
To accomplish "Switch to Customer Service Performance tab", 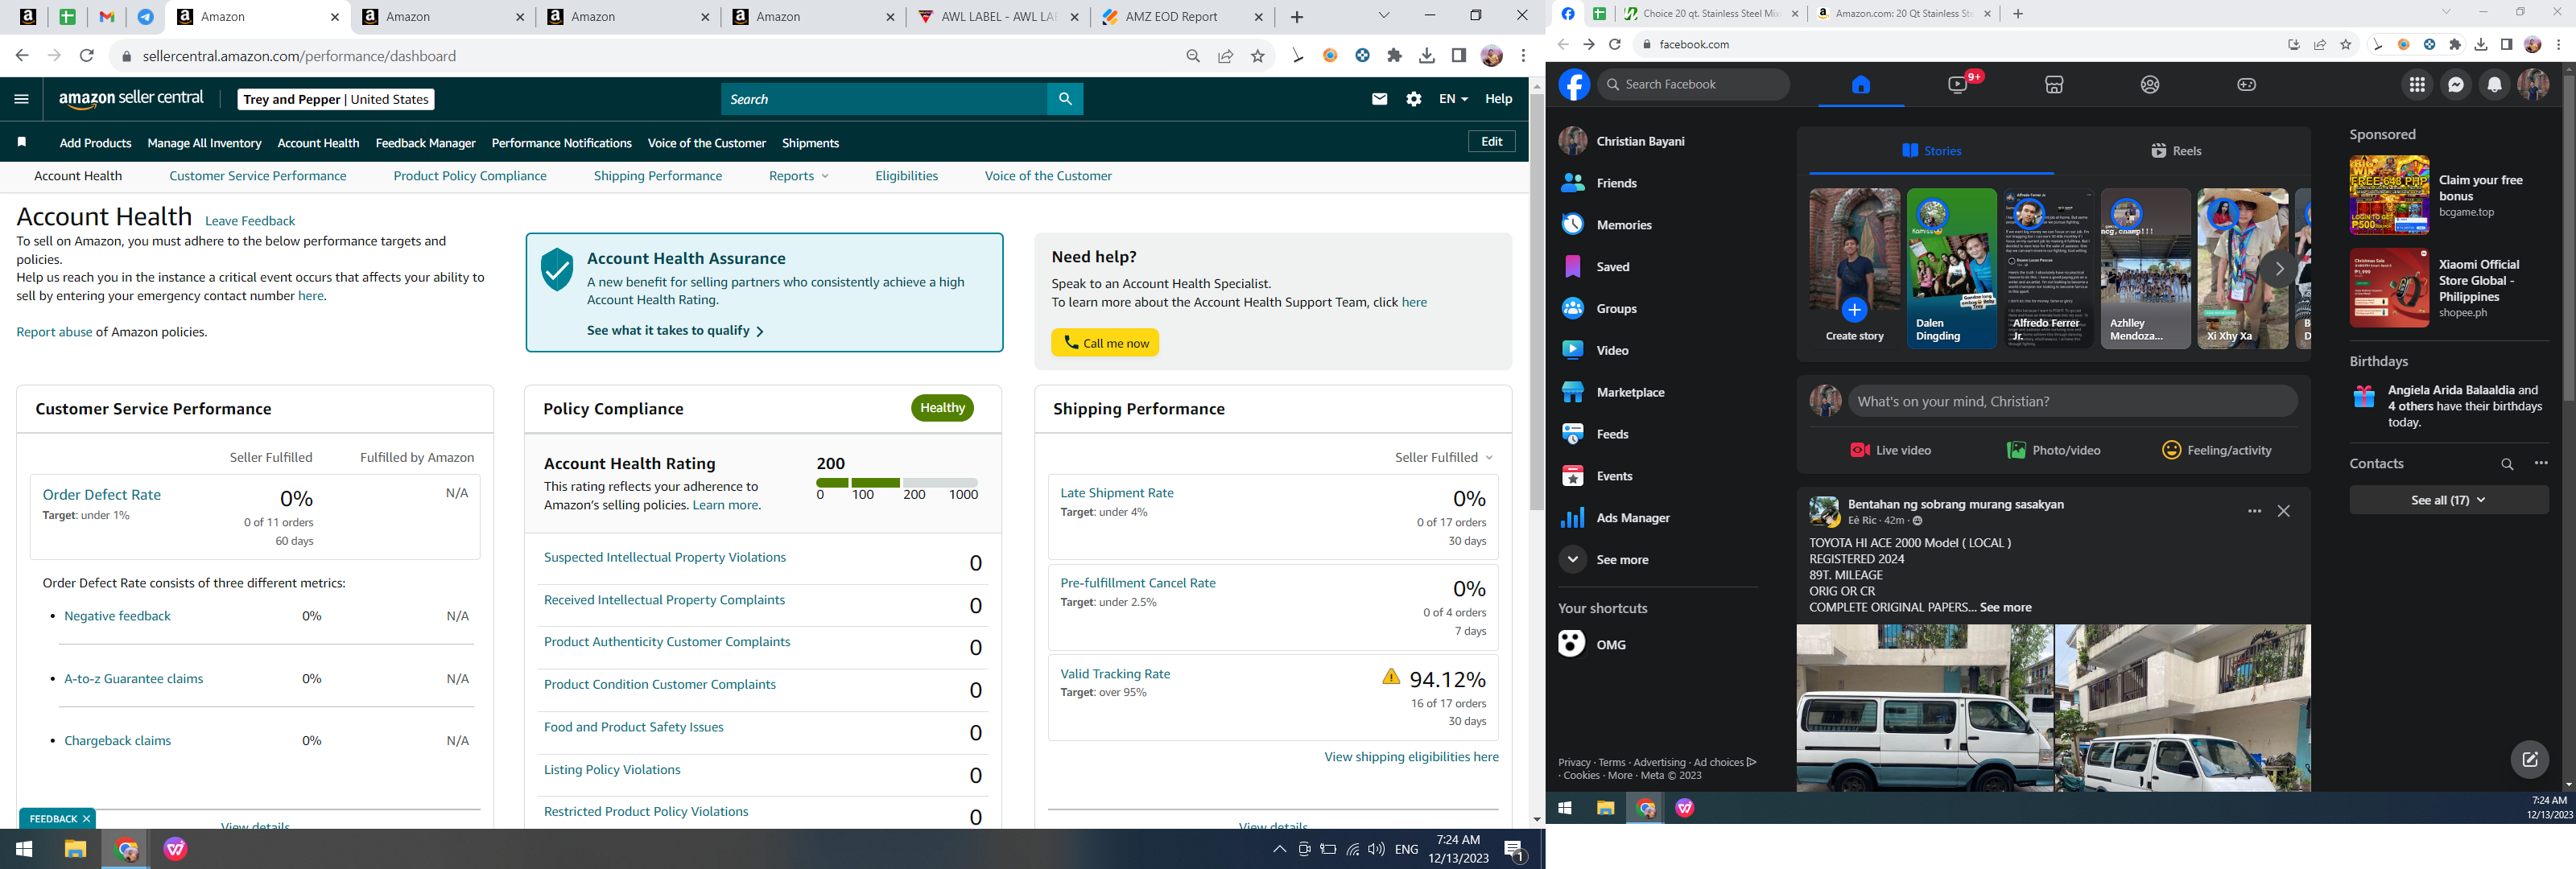I will pos(258,176).
